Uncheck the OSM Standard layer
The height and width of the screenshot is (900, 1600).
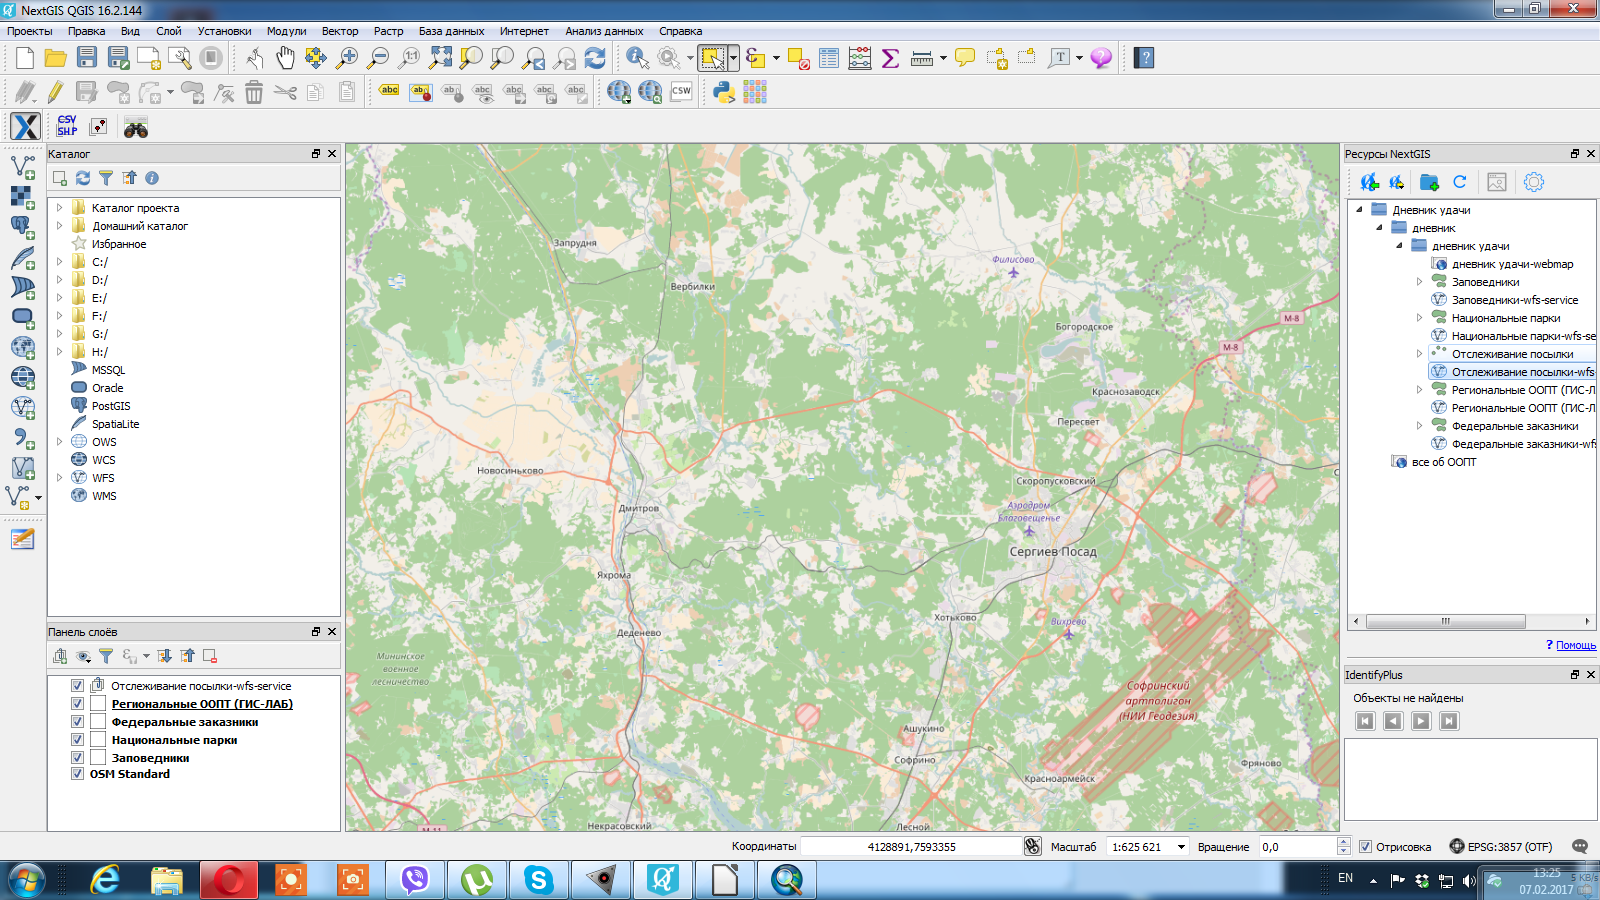[x=77, y=774]
